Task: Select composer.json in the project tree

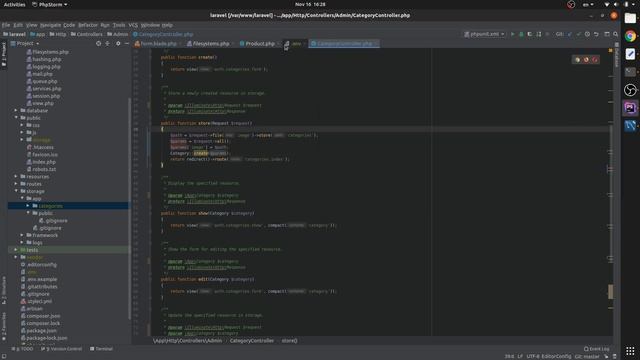Action: pos(43,316)
